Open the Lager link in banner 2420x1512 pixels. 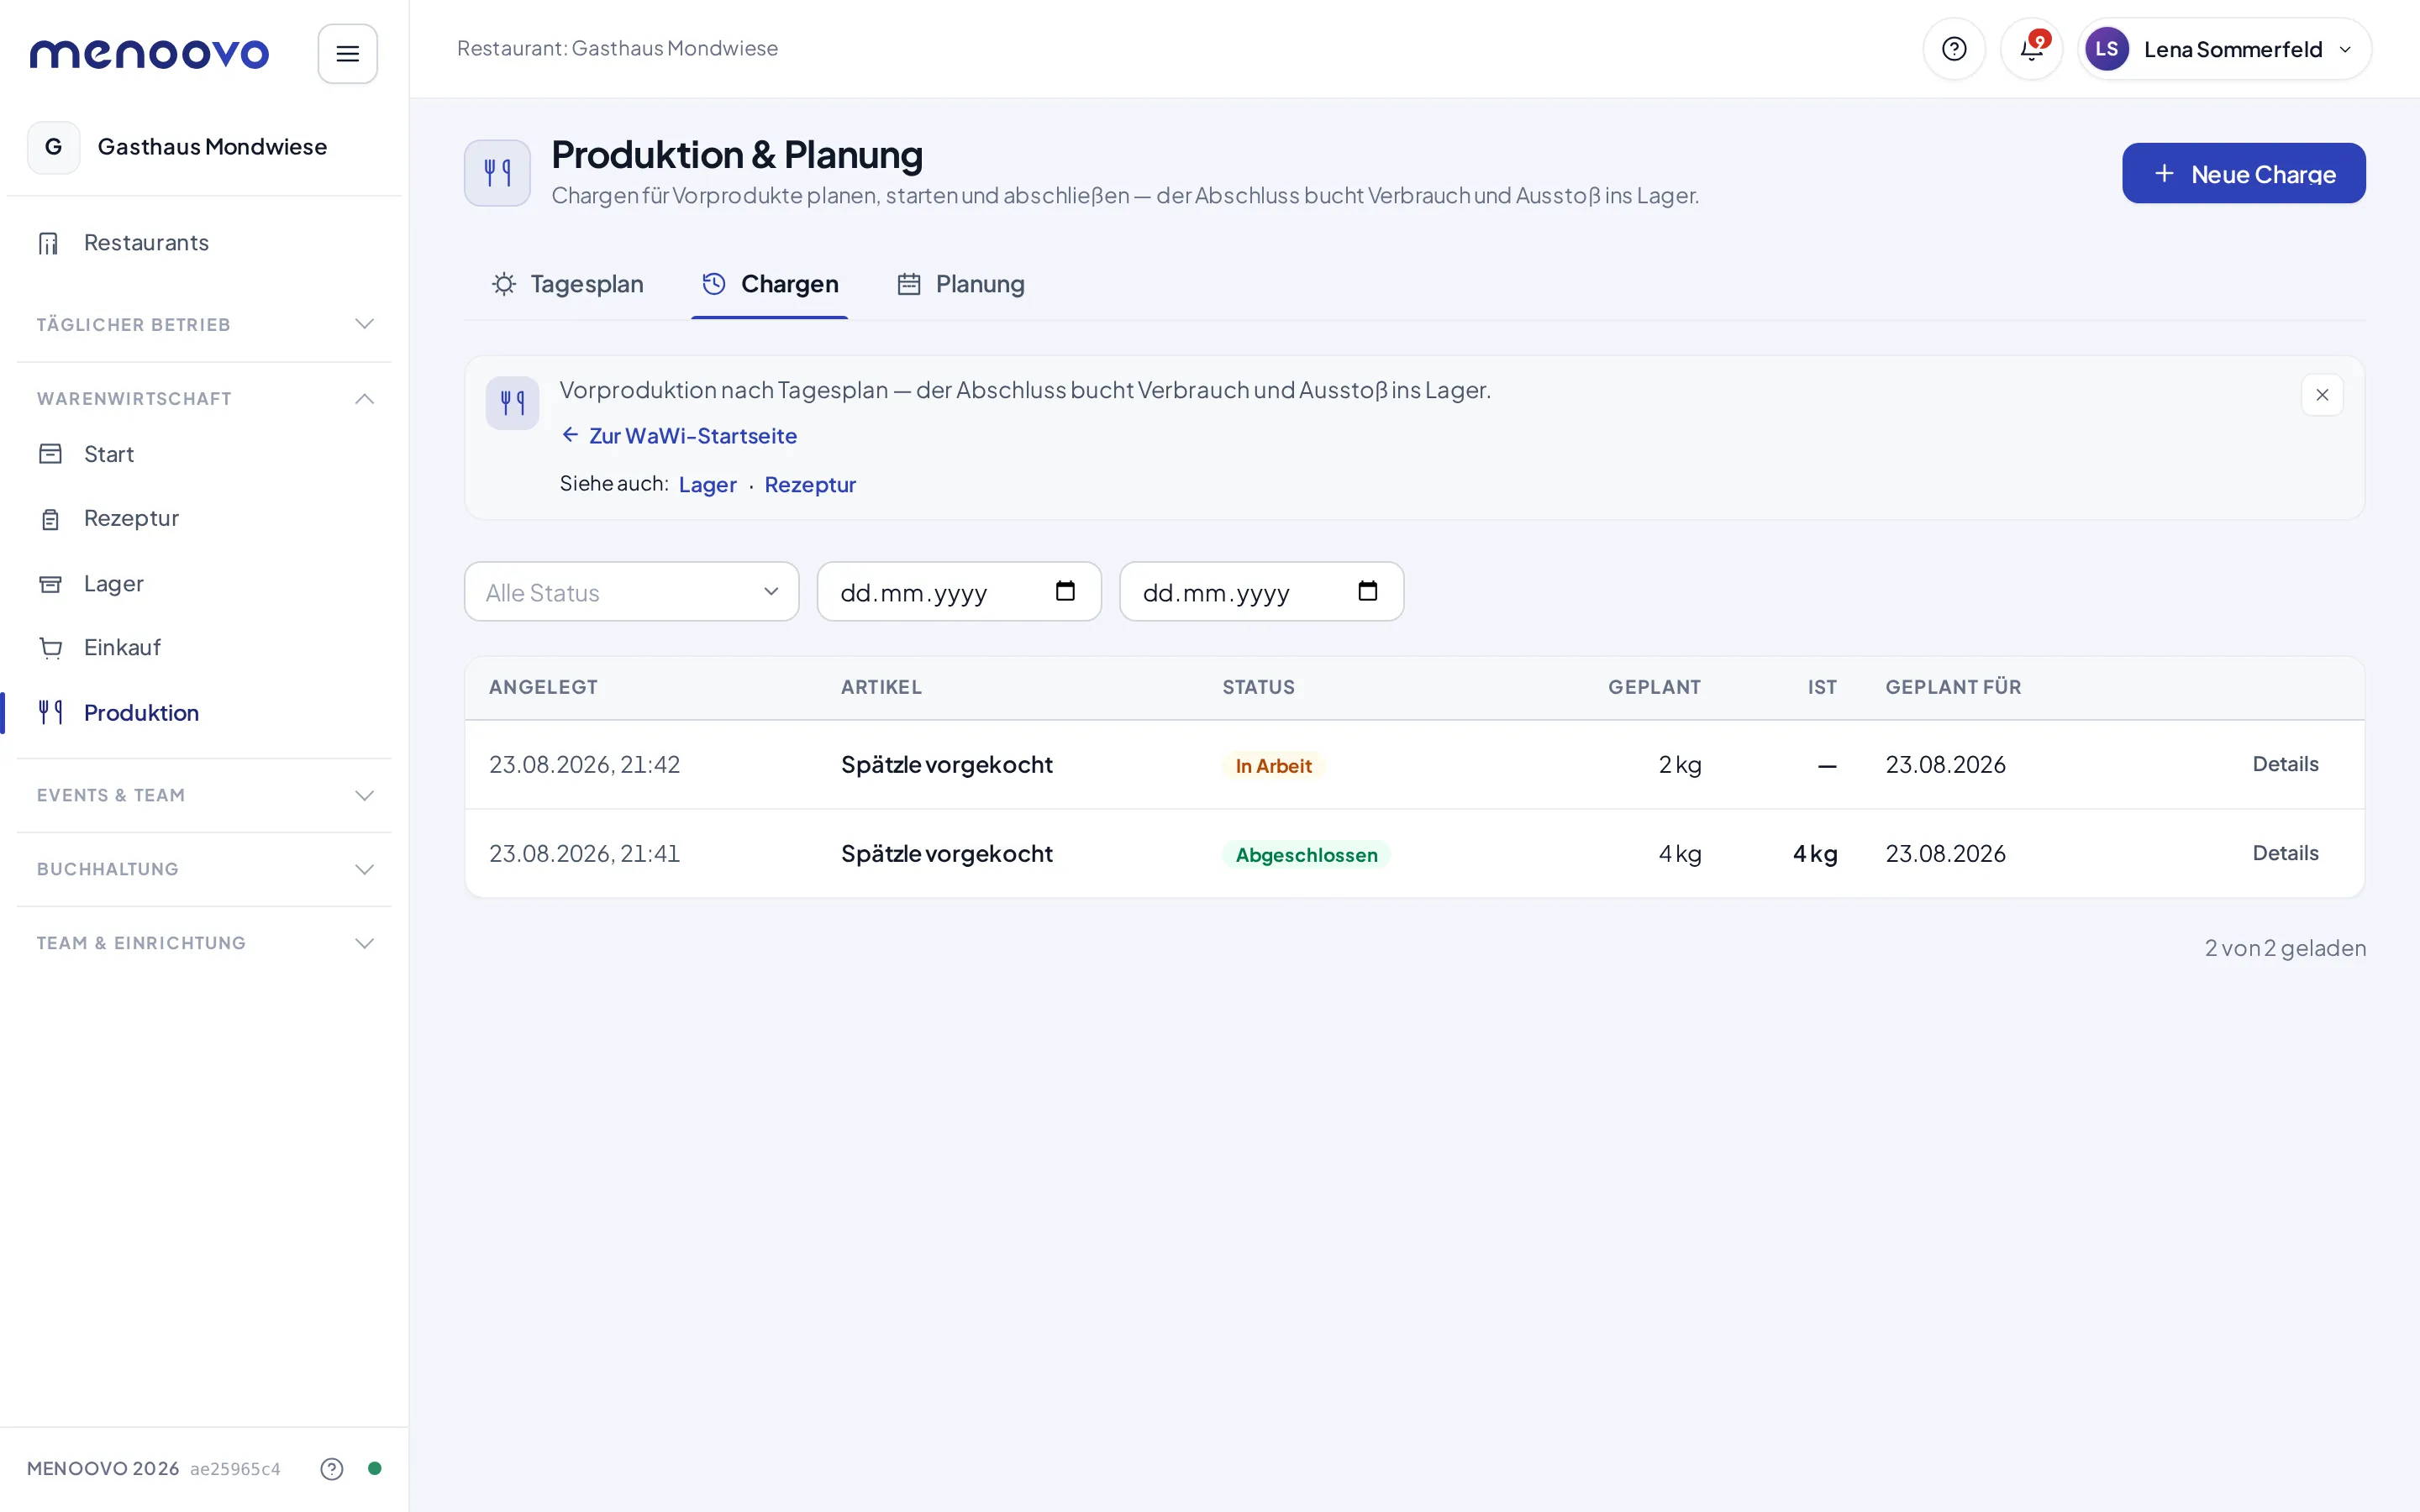click(707, 485)
